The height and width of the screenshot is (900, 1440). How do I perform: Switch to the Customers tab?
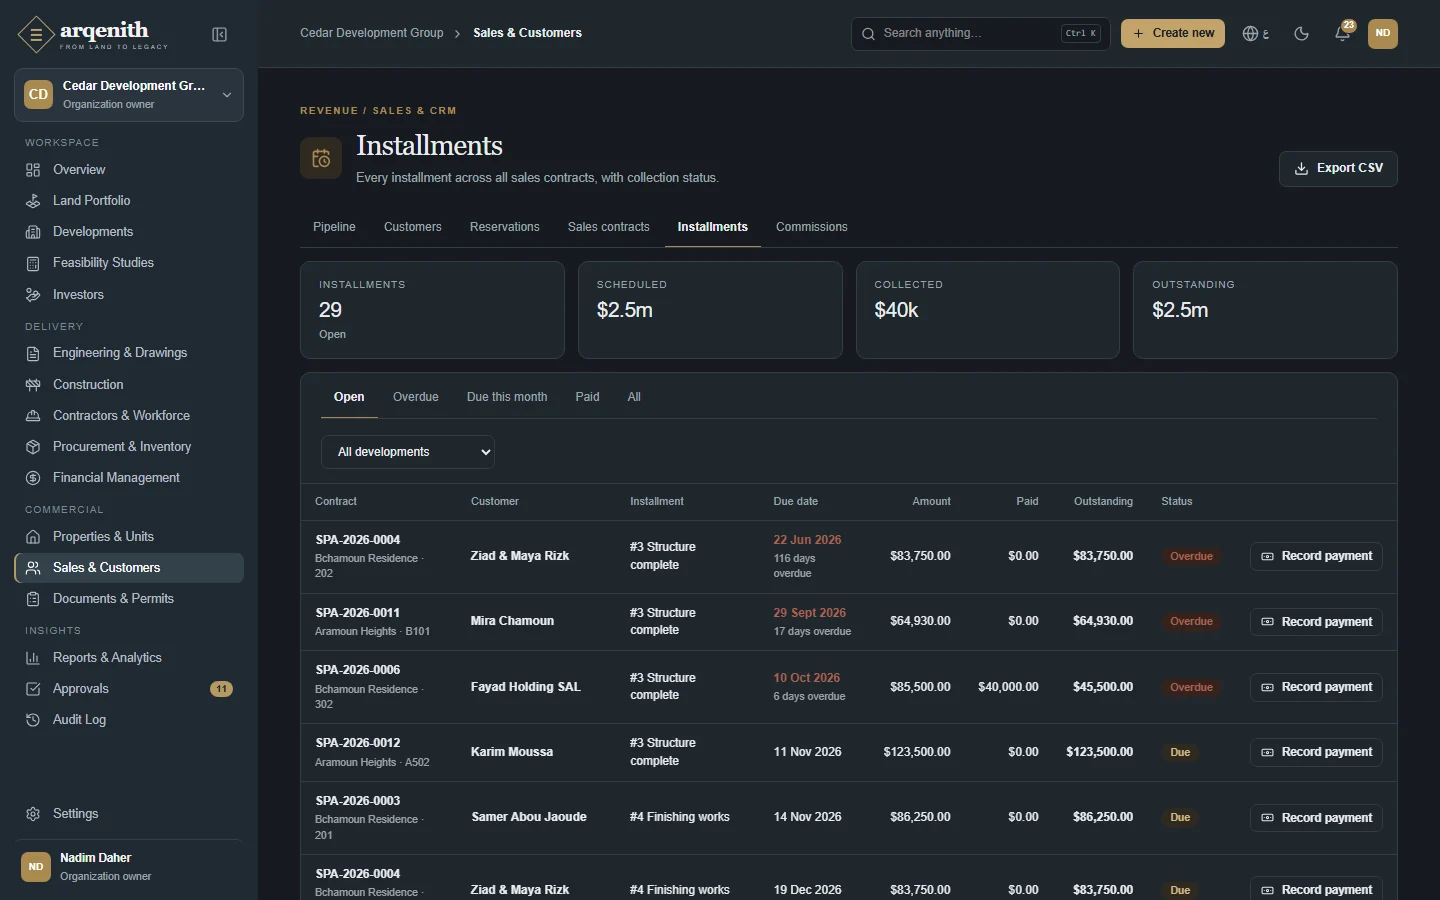[x=413, y=227]
